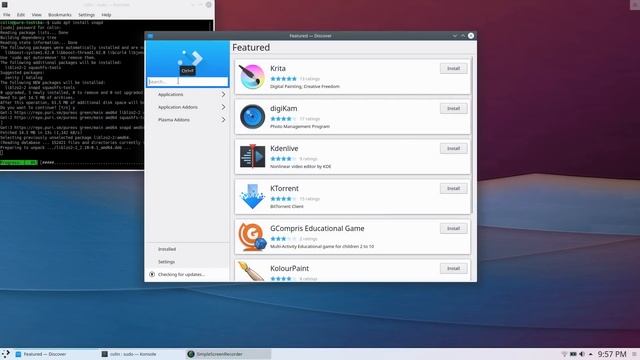Click the Discover logo in sidebar header
Viewport: 640px width, 360px height.
[190, 58]
